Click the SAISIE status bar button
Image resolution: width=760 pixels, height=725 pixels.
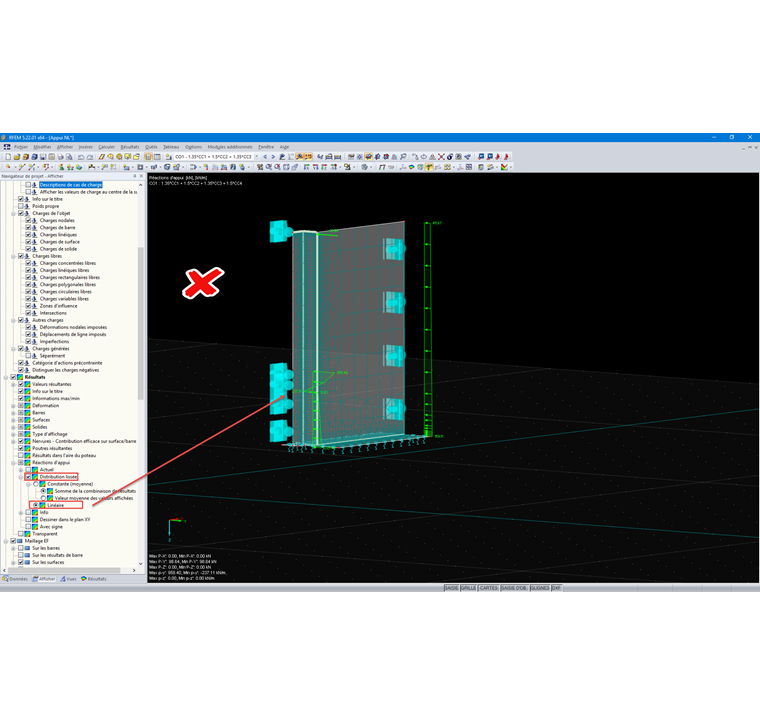tap(451, 588)
